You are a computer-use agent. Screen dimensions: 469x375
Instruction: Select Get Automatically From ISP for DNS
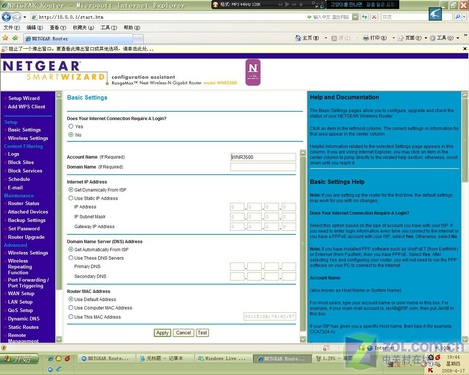71,249
